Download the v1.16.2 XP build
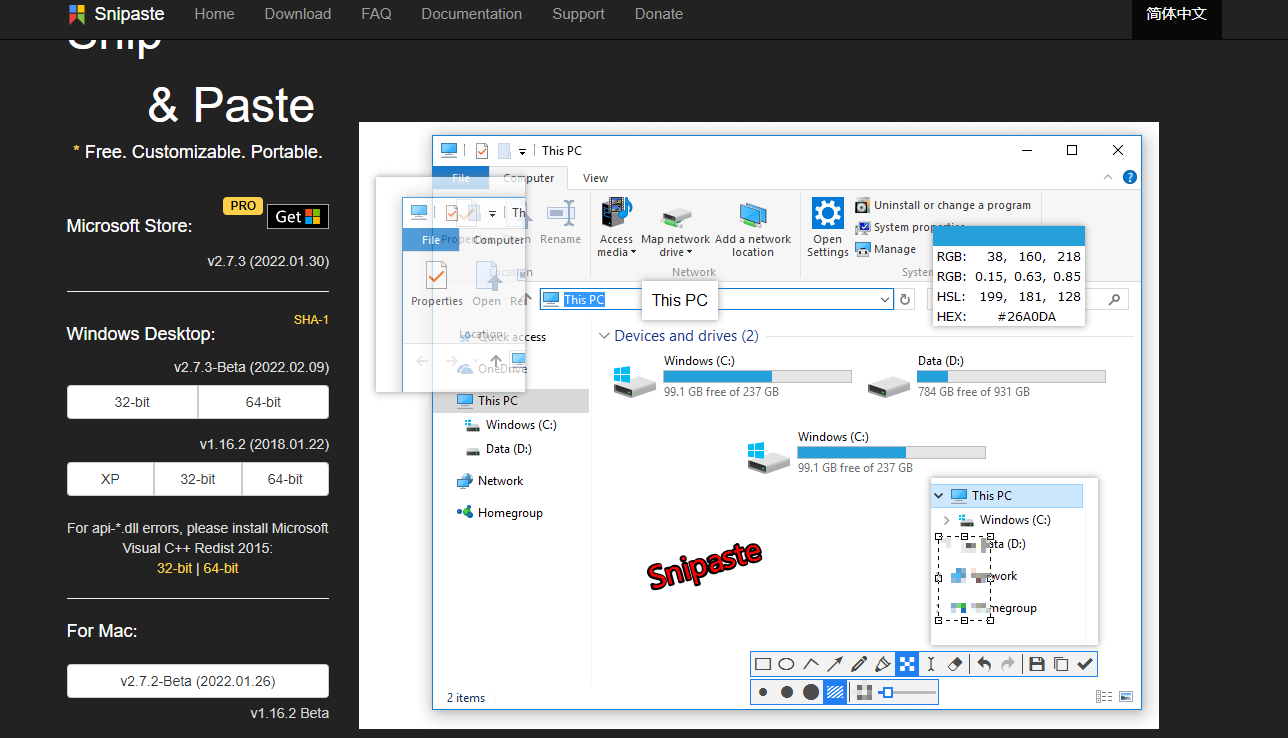This screenshot has width=1288, height=738. click(x=110, y=479)
